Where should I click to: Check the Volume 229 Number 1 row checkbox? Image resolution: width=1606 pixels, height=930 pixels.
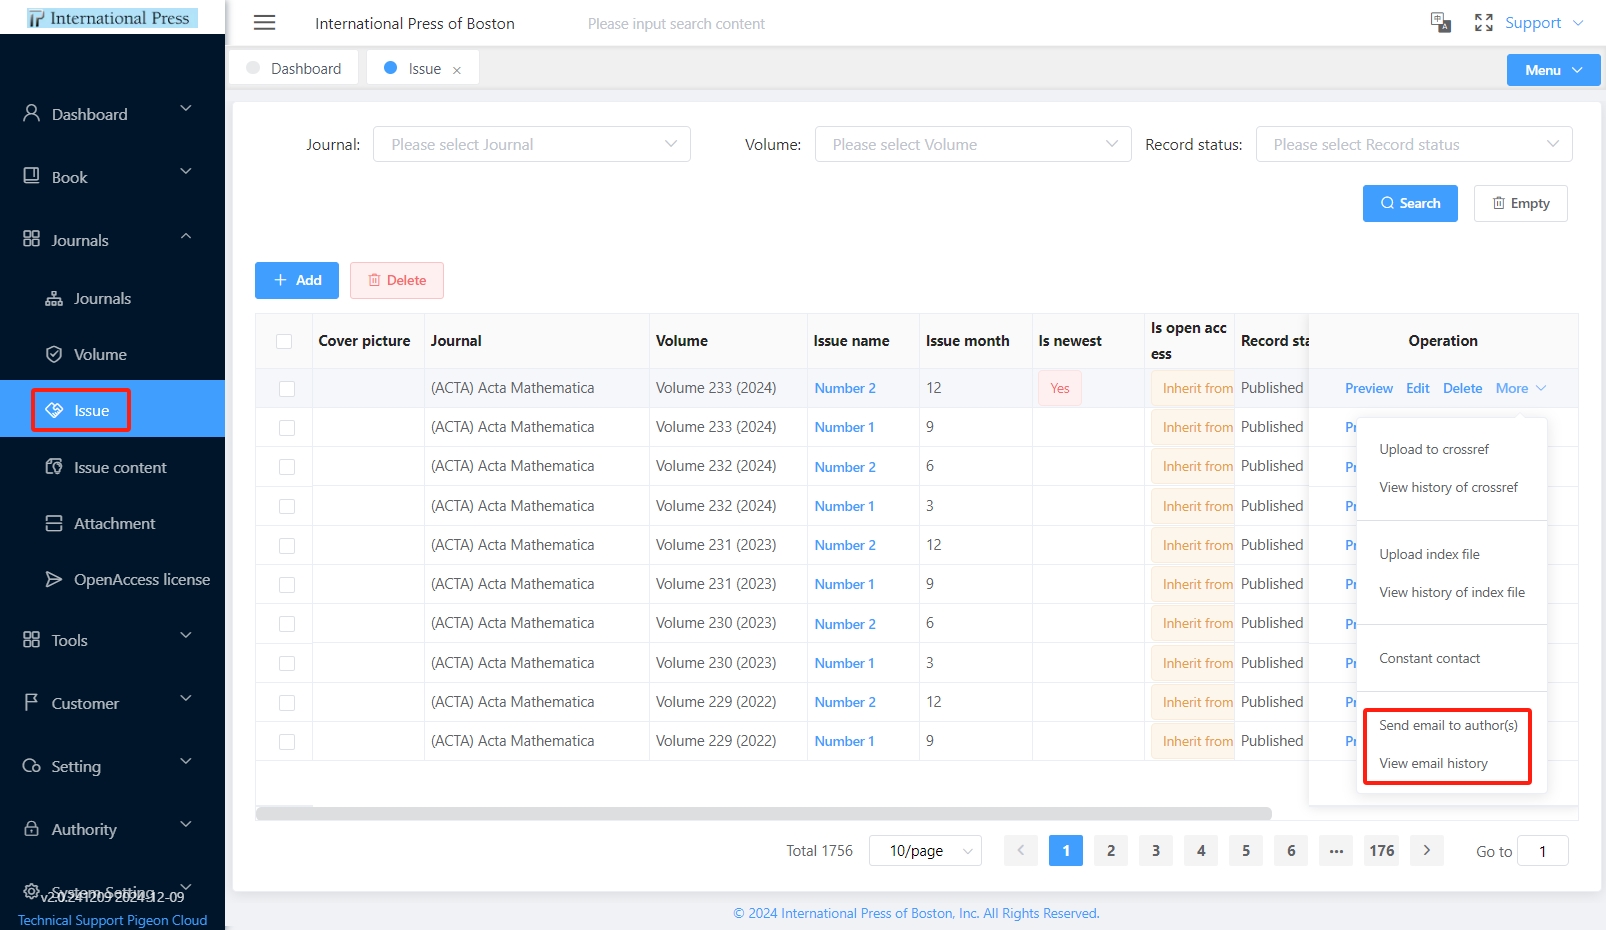point(287,741)
